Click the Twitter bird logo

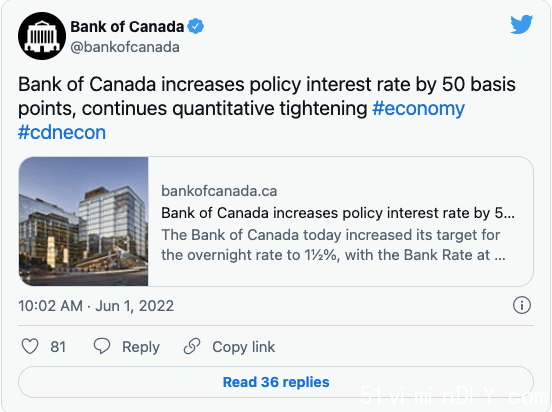click(x=521, y=24)
